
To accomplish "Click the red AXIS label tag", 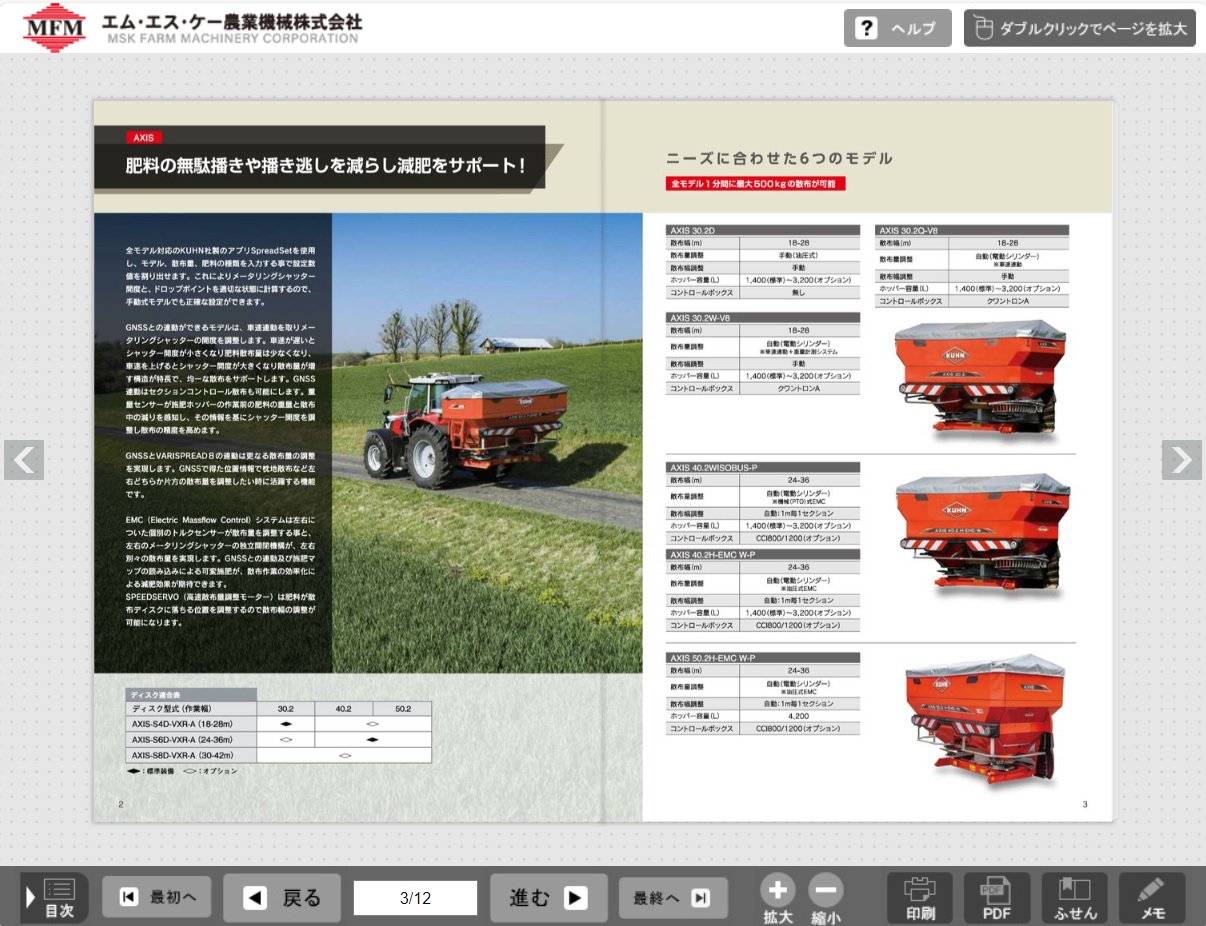I will coord(144,138).
